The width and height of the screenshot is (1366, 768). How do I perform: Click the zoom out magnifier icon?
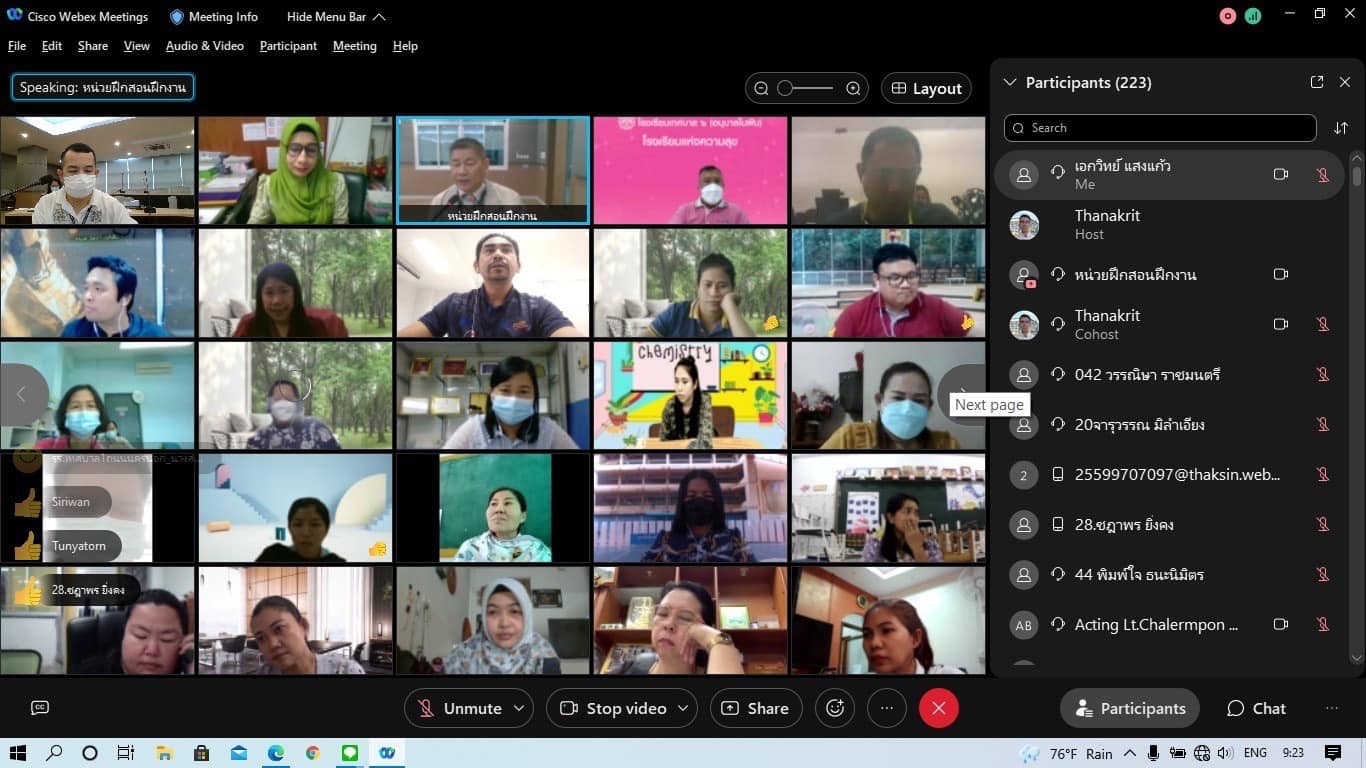pos(761,88)
